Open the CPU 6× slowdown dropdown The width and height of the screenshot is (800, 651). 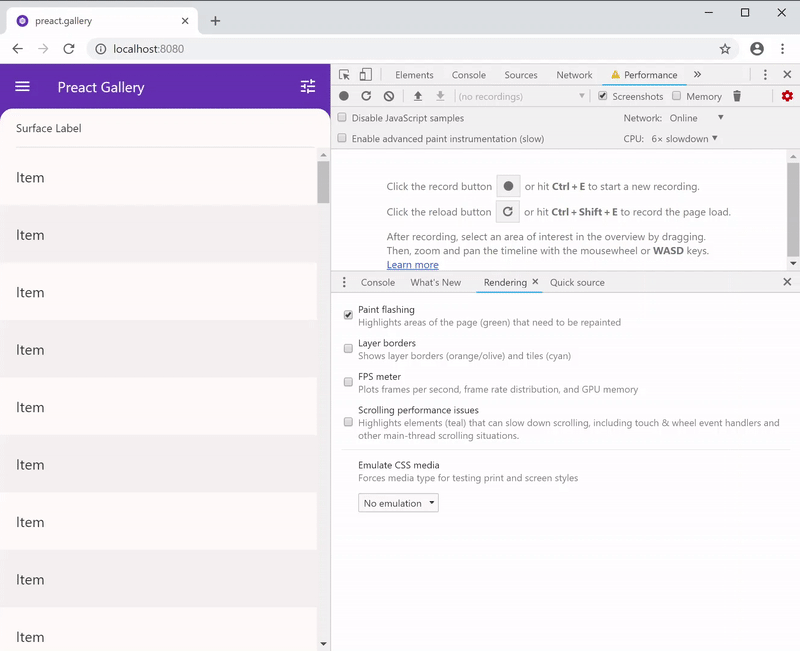point(684,138)
